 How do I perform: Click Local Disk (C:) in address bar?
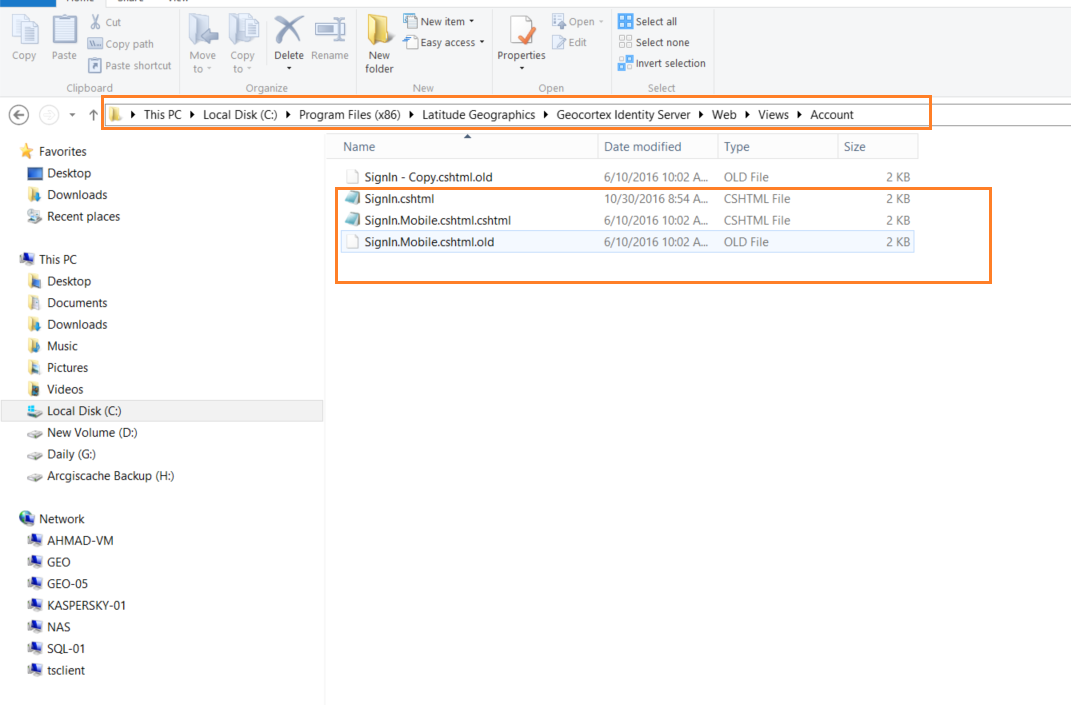pyautogui.click(x=240, y=115)
